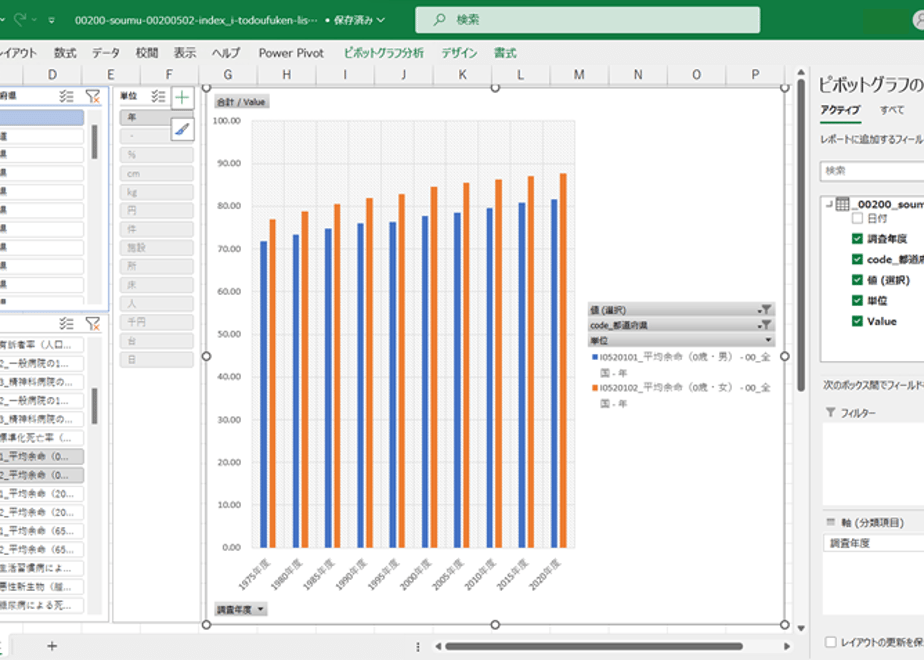
Task: Click the orange I0520102 legend entry
Action: coord(681,395)
